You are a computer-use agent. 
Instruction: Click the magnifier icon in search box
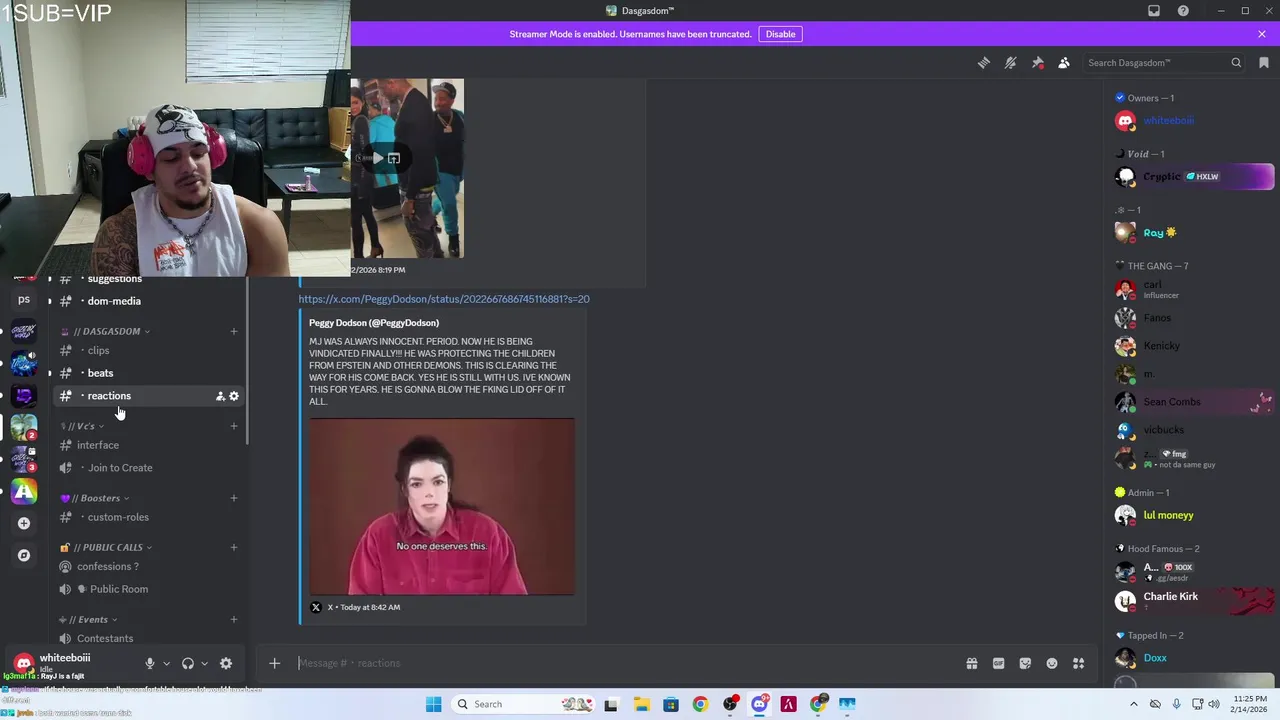(1236, 63)
